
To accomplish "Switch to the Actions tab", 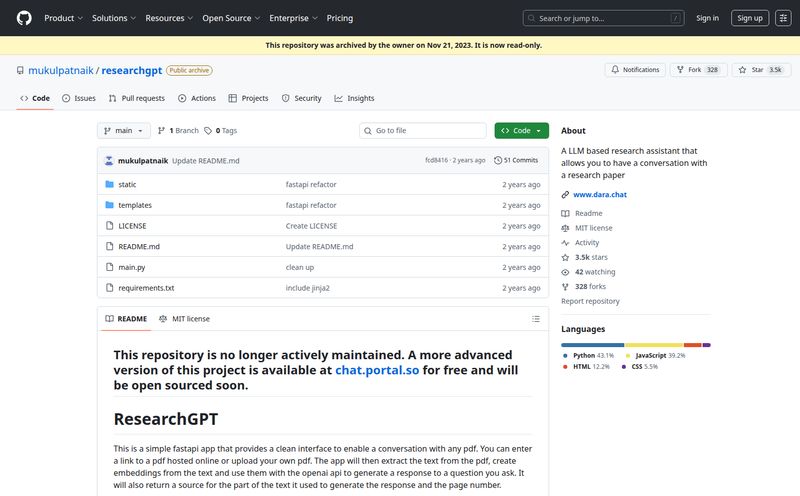I will 197,98.
